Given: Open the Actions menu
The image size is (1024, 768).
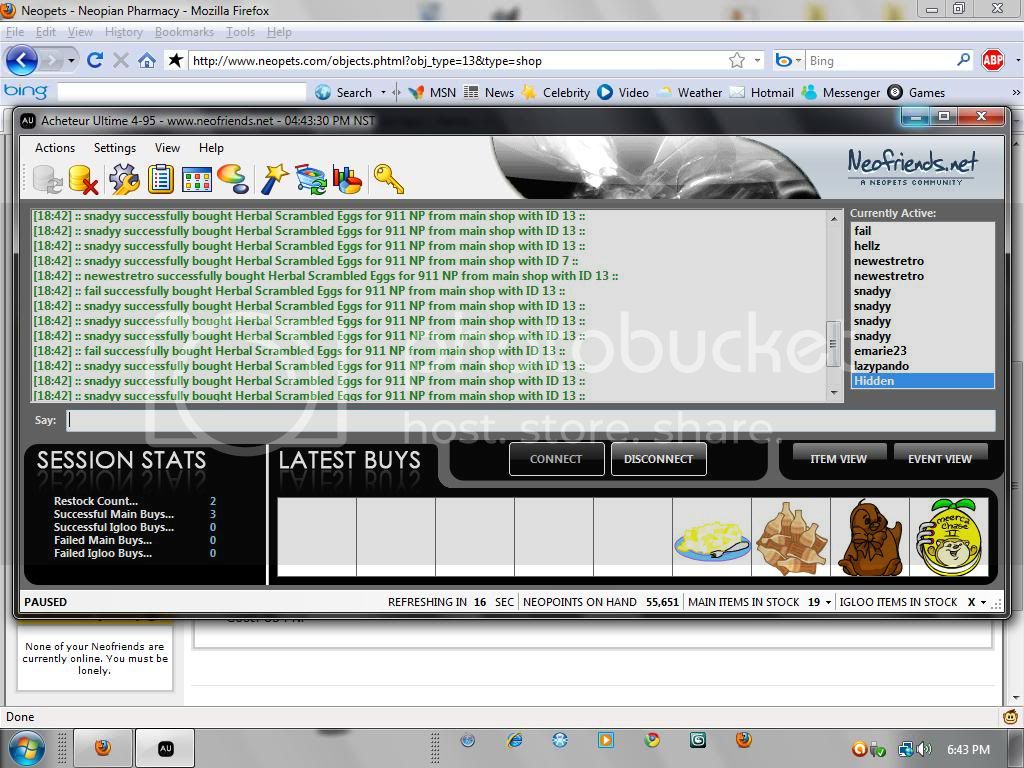Looking at the screenshot, I should pos(54,148).
